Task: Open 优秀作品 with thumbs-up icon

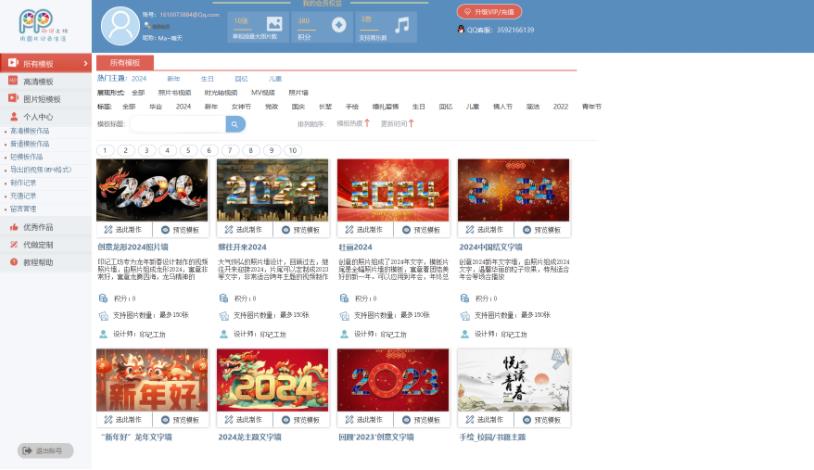Action: (x=46, y=227)
